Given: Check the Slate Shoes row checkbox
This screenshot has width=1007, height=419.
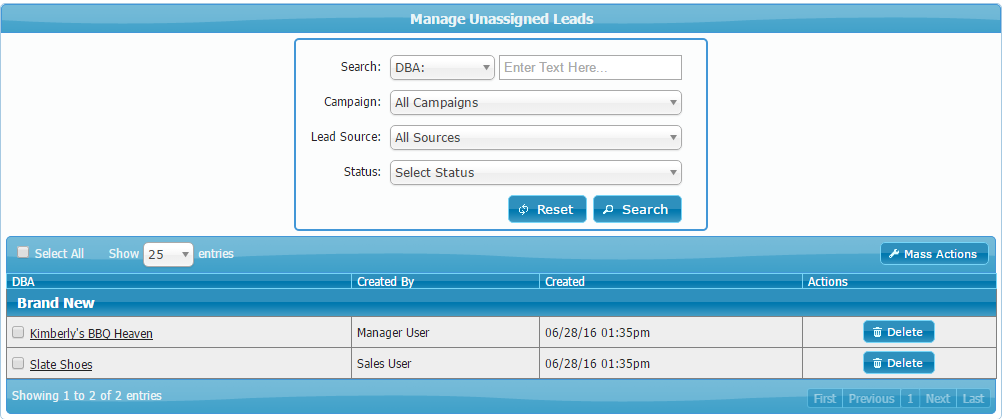Looking at the screenshot, I should [x=18, y=364].
